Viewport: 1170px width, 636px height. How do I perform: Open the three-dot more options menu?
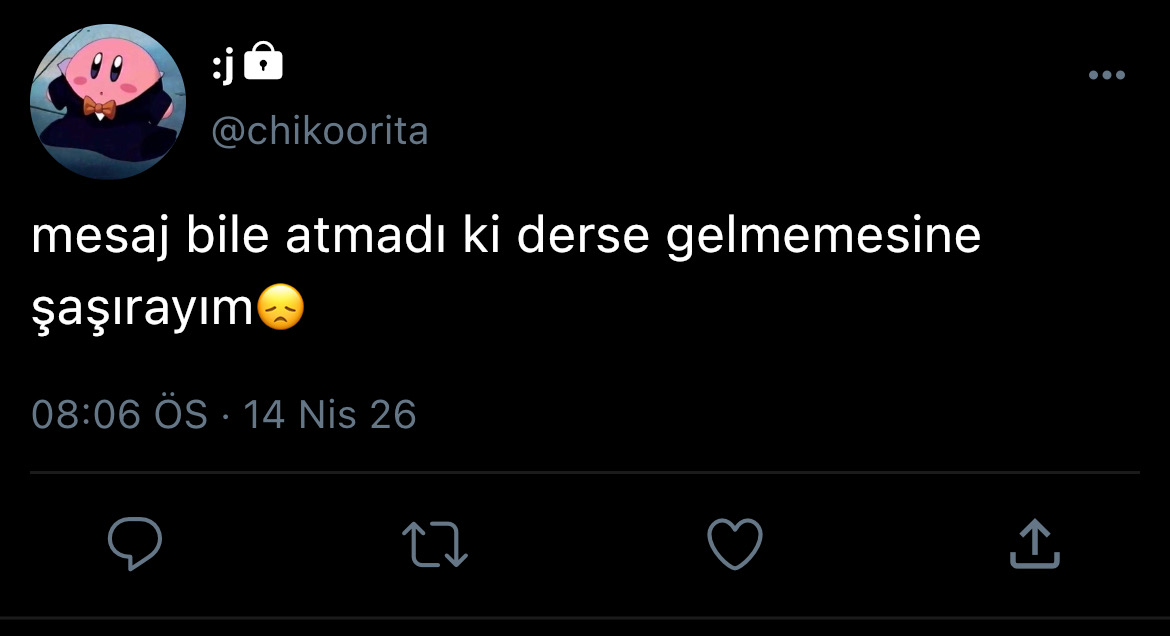click(x=1107, y=75)
